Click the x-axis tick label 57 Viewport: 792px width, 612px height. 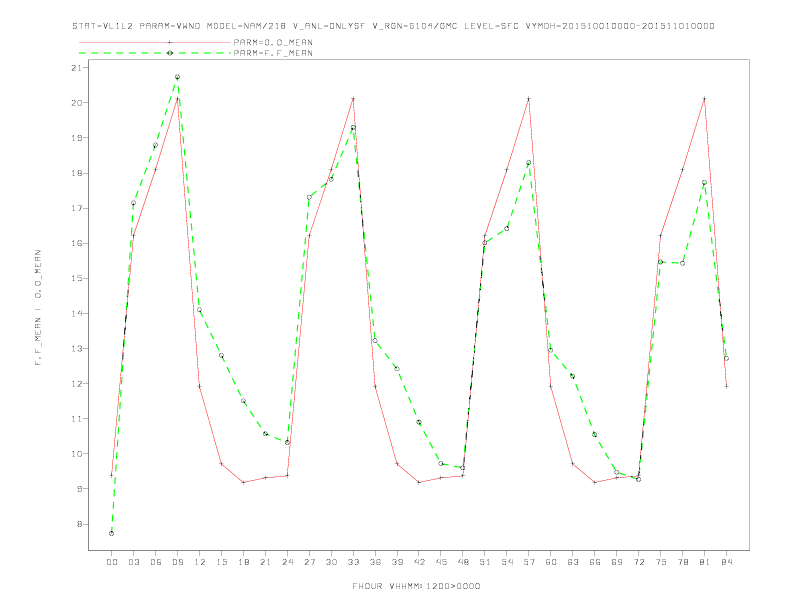click(529, 562)
